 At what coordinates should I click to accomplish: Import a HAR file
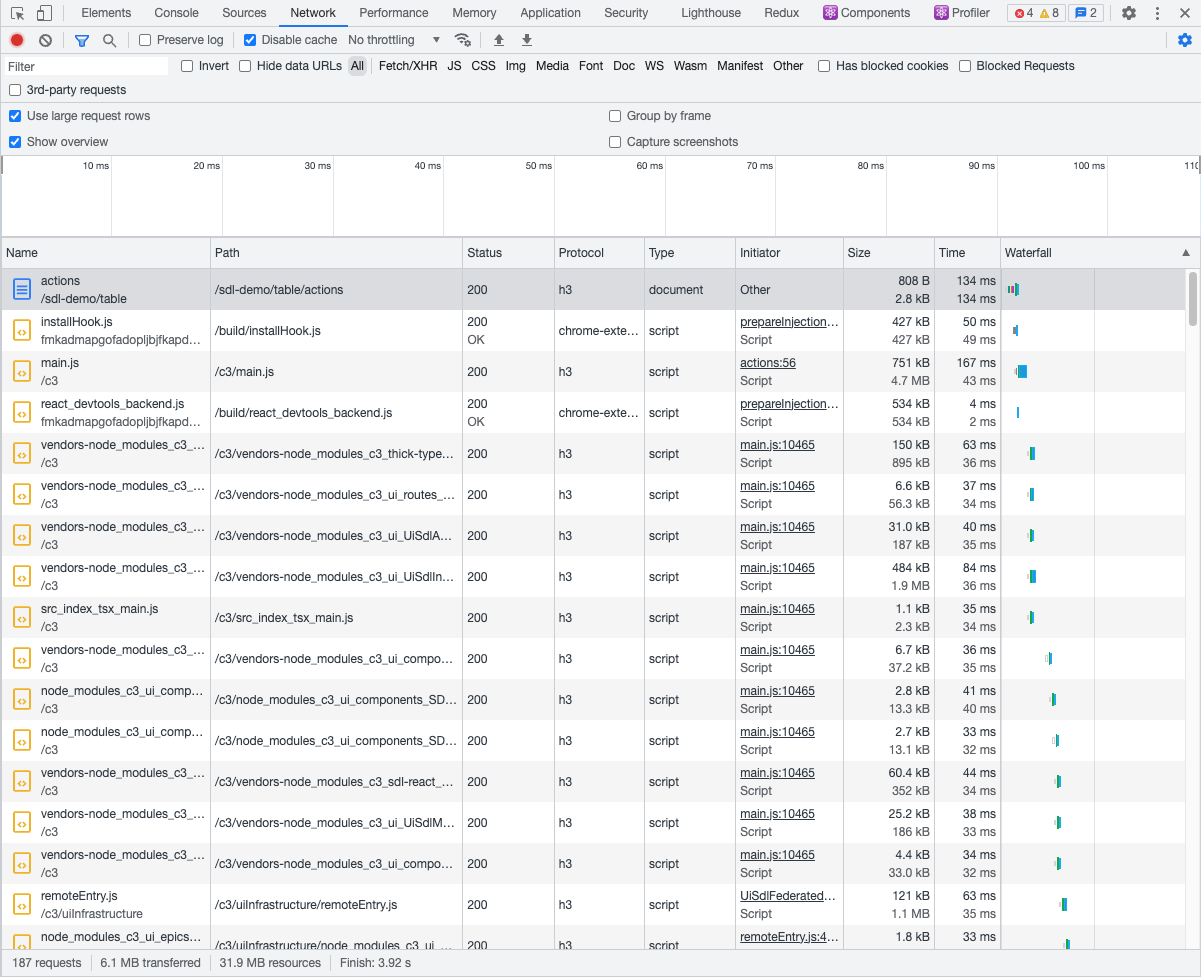(x=498, y=40)
